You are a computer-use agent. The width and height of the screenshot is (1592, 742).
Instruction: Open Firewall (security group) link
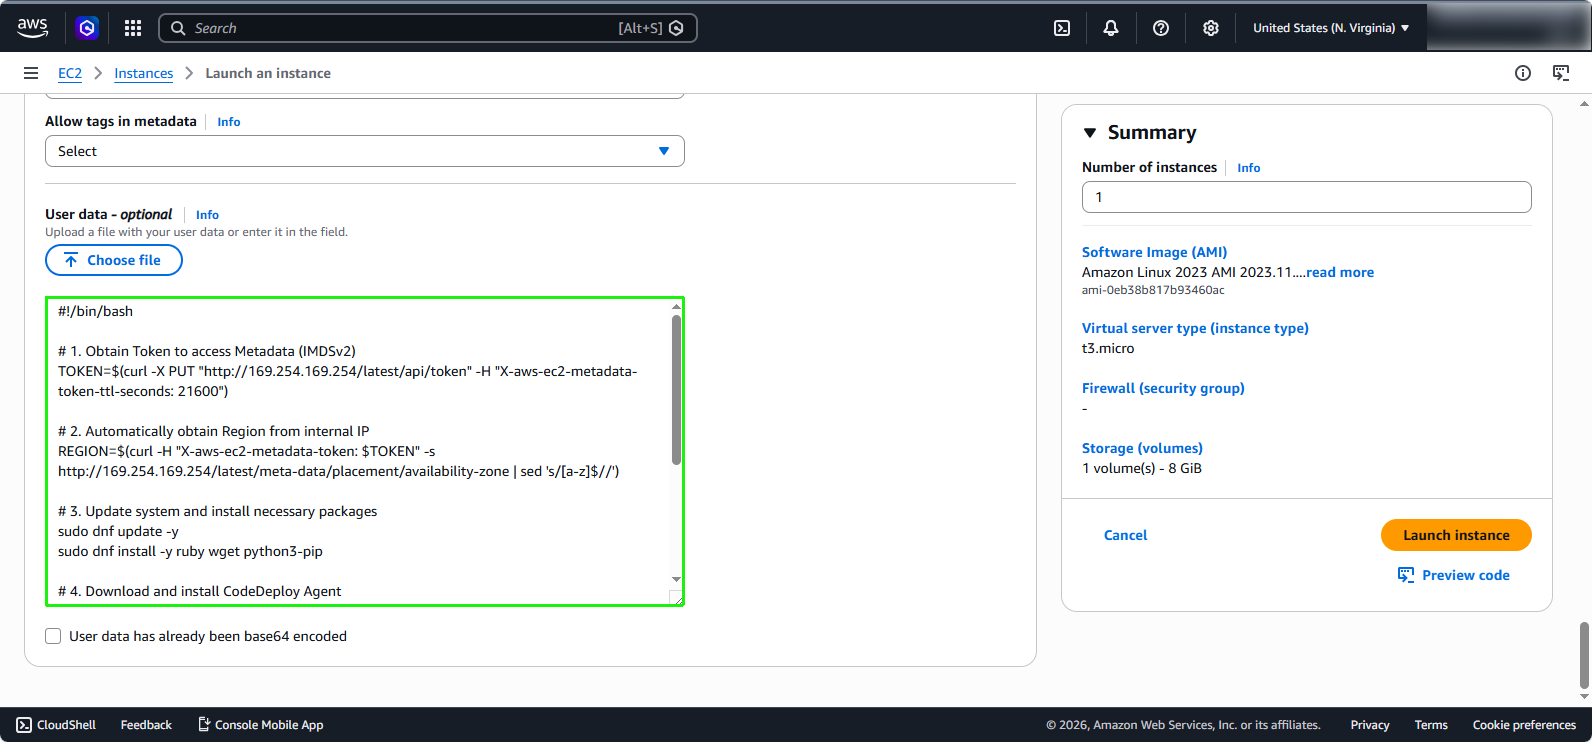point(1163,388)
